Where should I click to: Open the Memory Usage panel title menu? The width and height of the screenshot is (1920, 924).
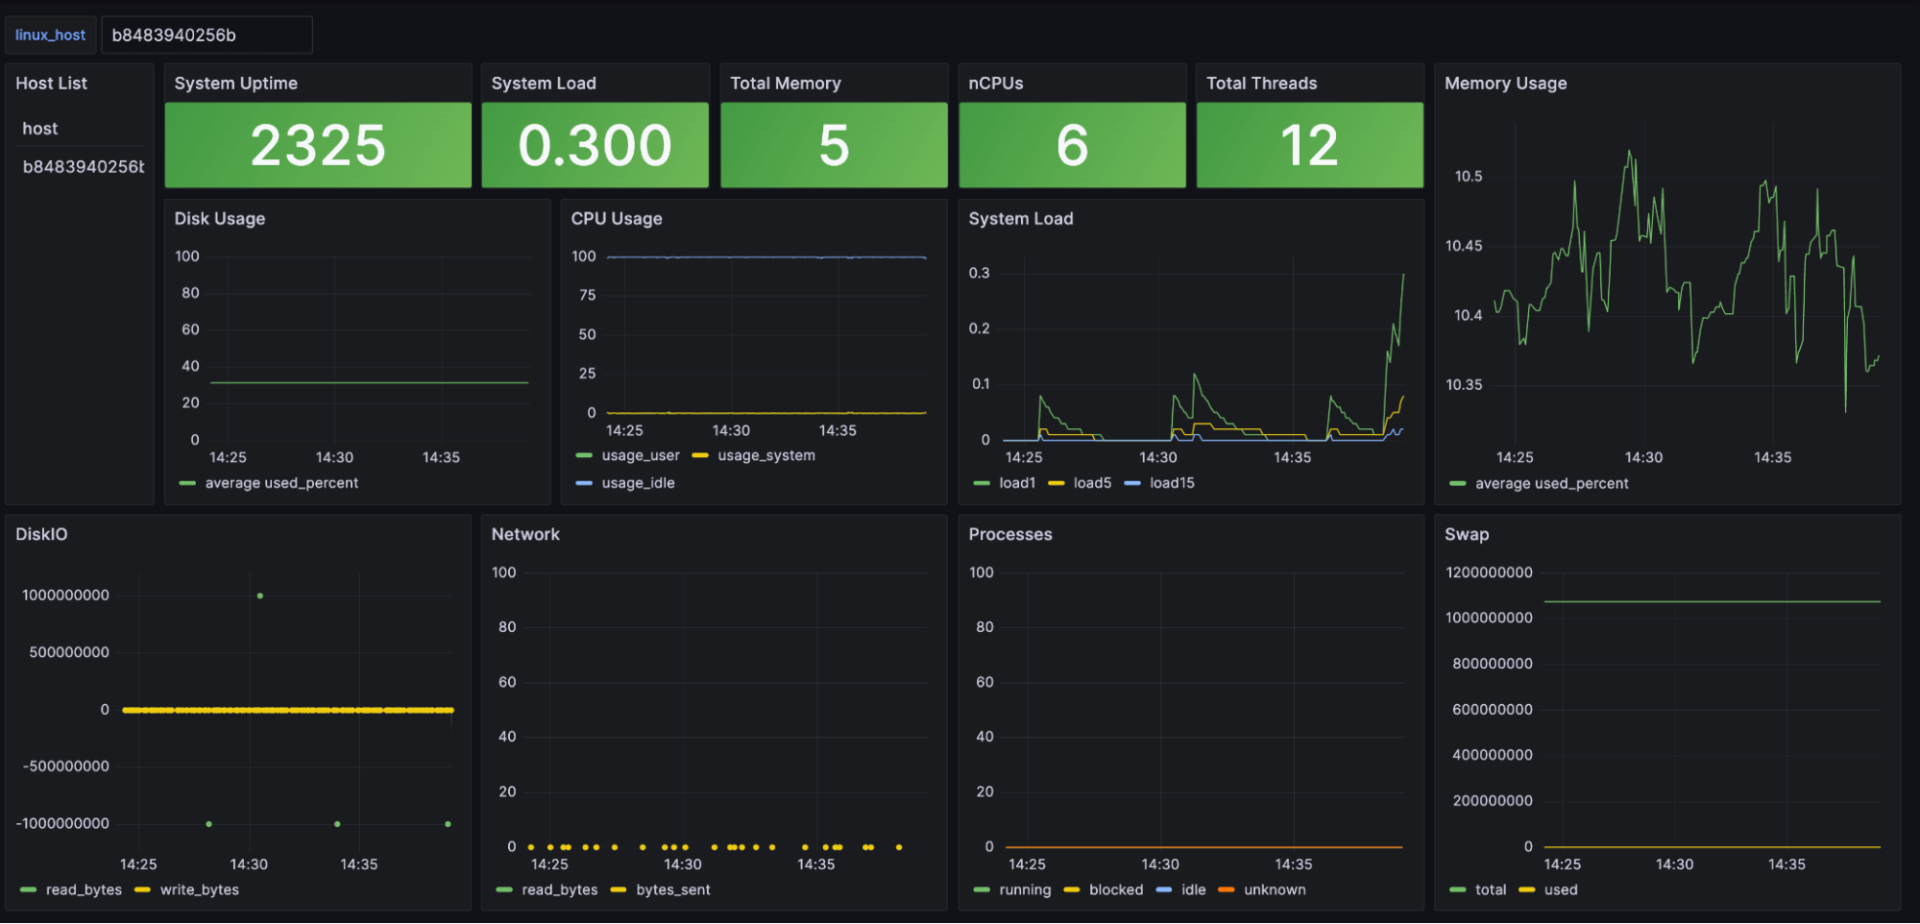pyautogui.click(x=1505, y=83)
